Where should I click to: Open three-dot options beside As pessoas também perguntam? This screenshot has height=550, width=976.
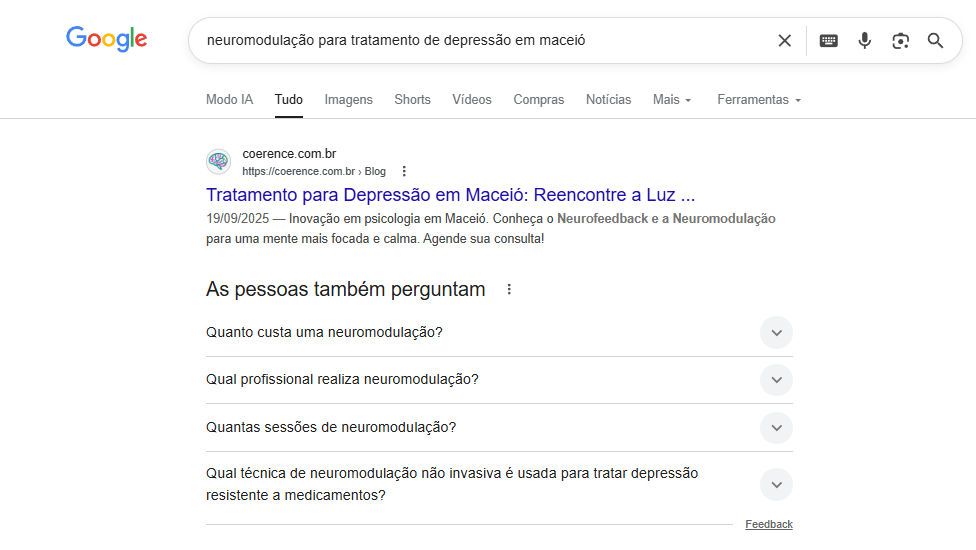[x=509, y=289]
